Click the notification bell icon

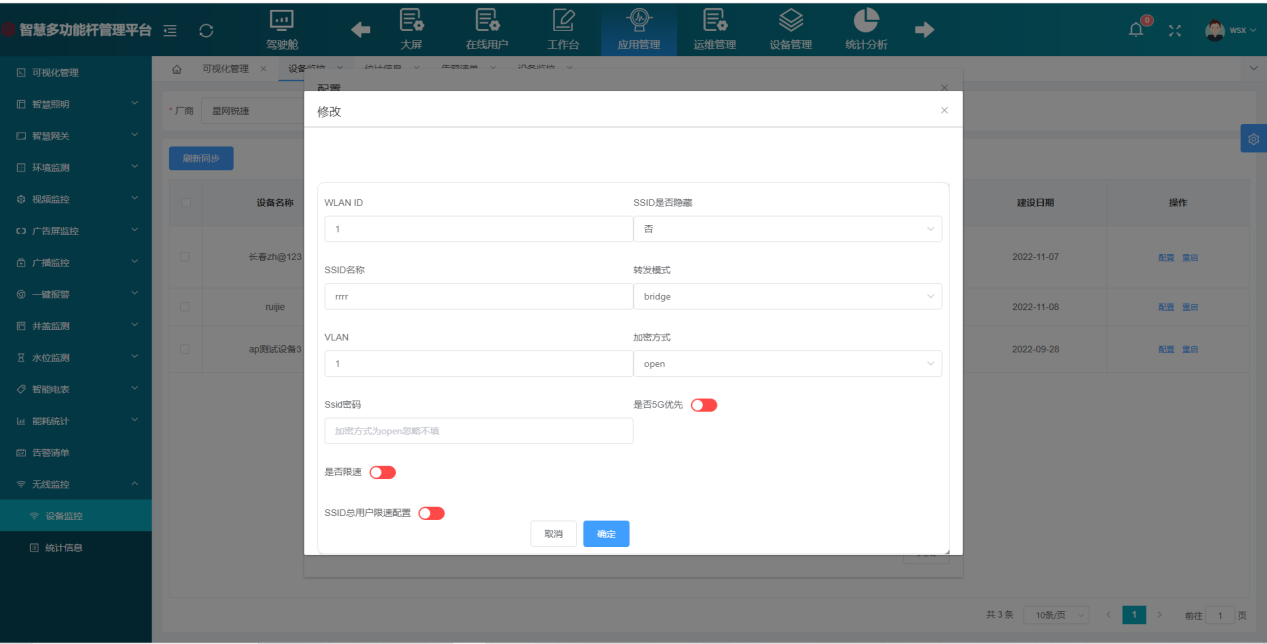pos(1134,29)
